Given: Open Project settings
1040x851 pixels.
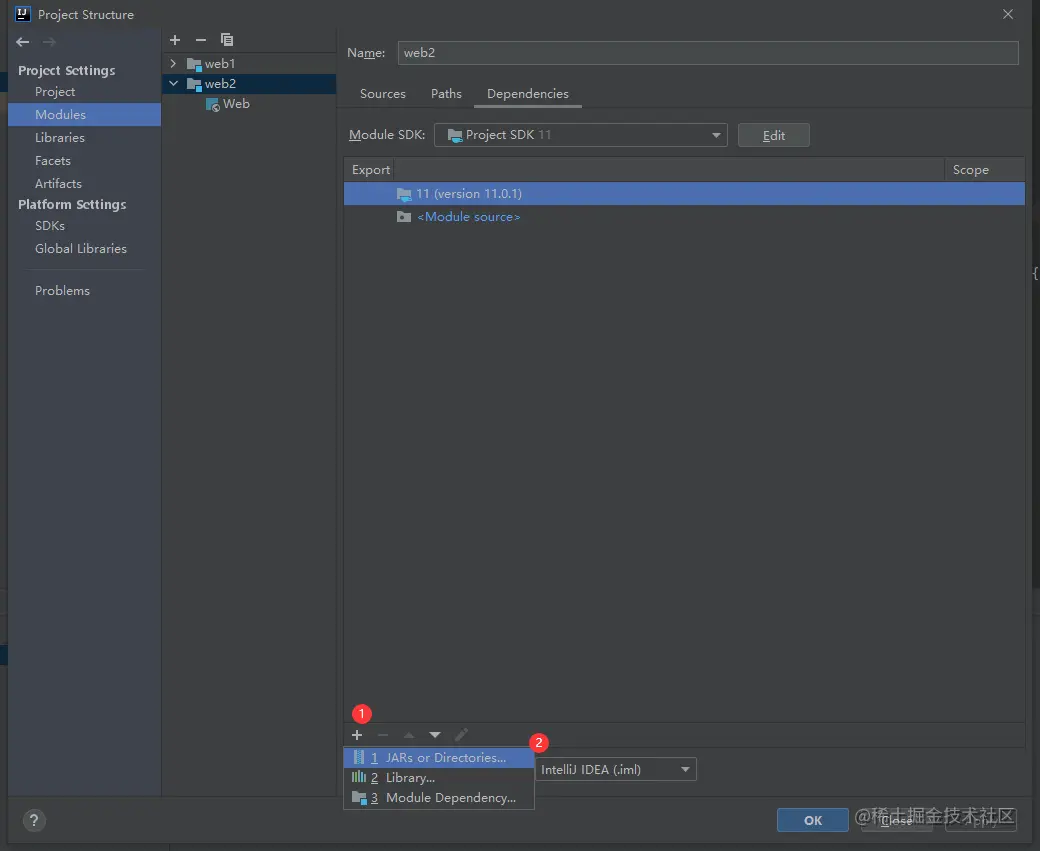Looking at the screenshot, I should click(55, 92).
